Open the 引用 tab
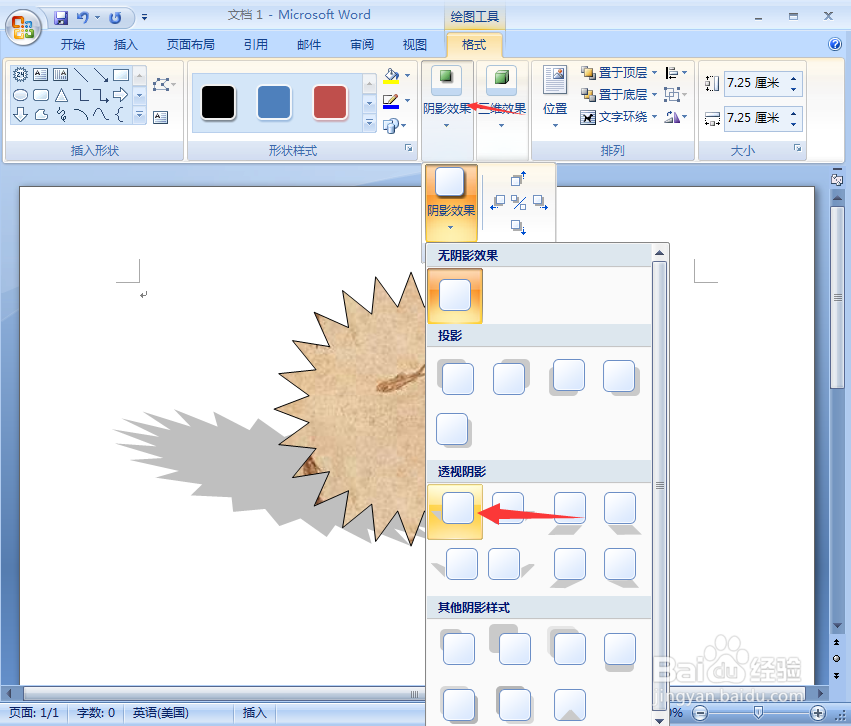Viewport: 851px width, 726px height. click(x=256, y=44)
